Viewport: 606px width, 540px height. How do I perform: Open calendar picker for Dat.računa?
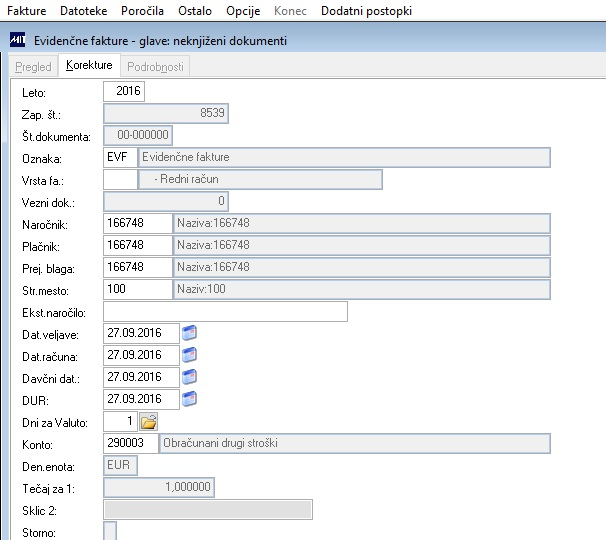click(189, 355)
